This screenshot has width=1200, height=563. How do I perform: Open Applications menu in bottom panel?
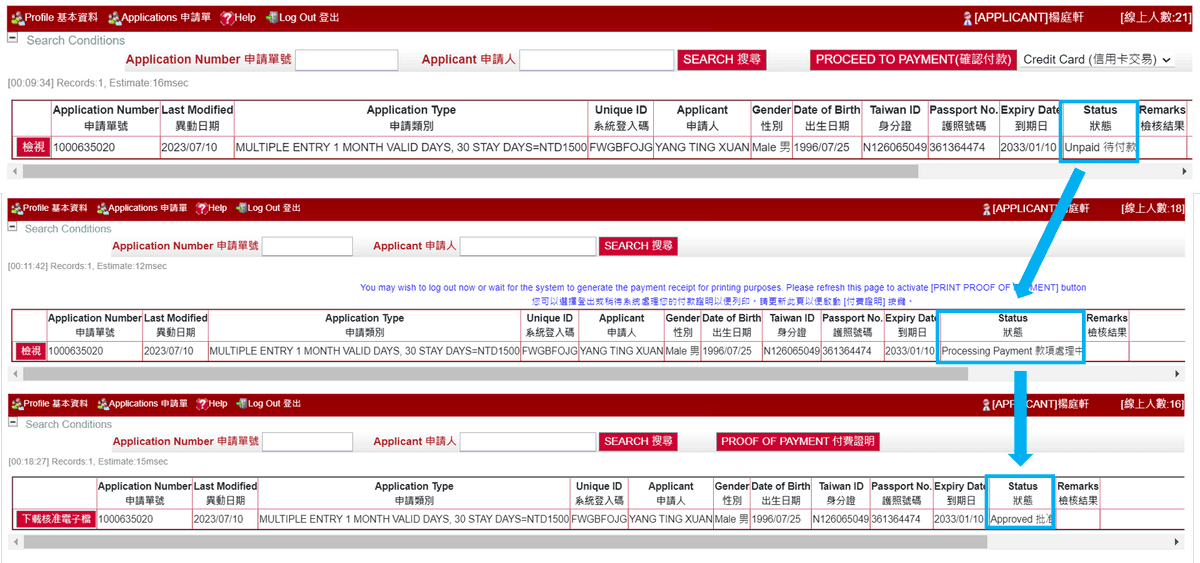pyautogui.click(x=141, y=403)
